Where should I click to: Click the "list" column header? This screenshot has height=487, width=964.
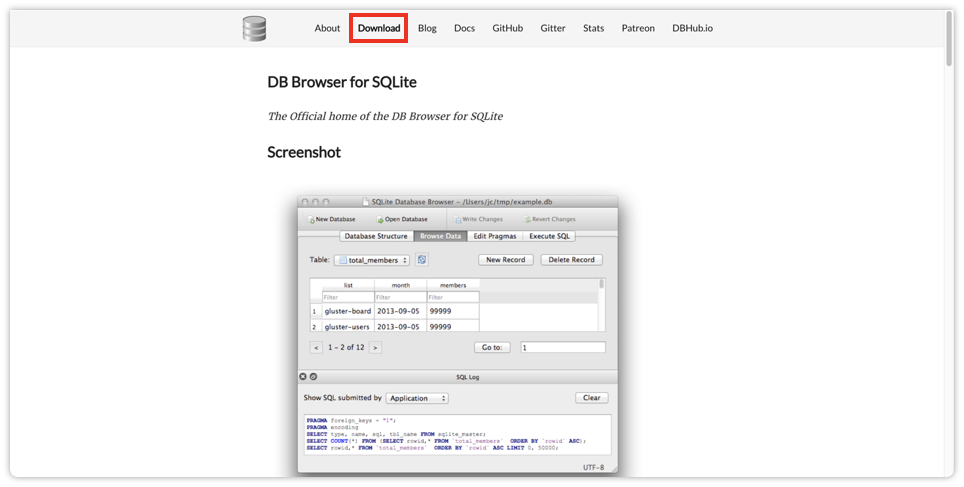tap(348, 285)
